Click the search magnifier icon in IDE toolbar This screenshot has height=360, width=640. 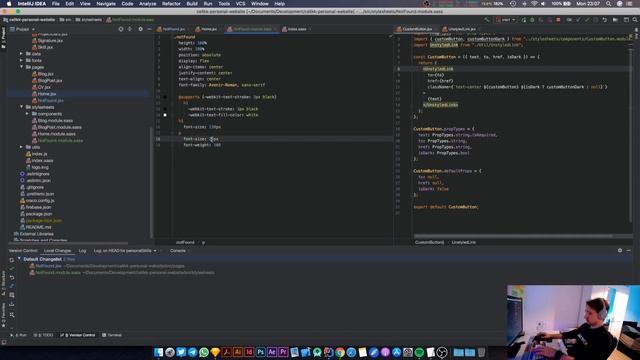click(x=635, y=20)
